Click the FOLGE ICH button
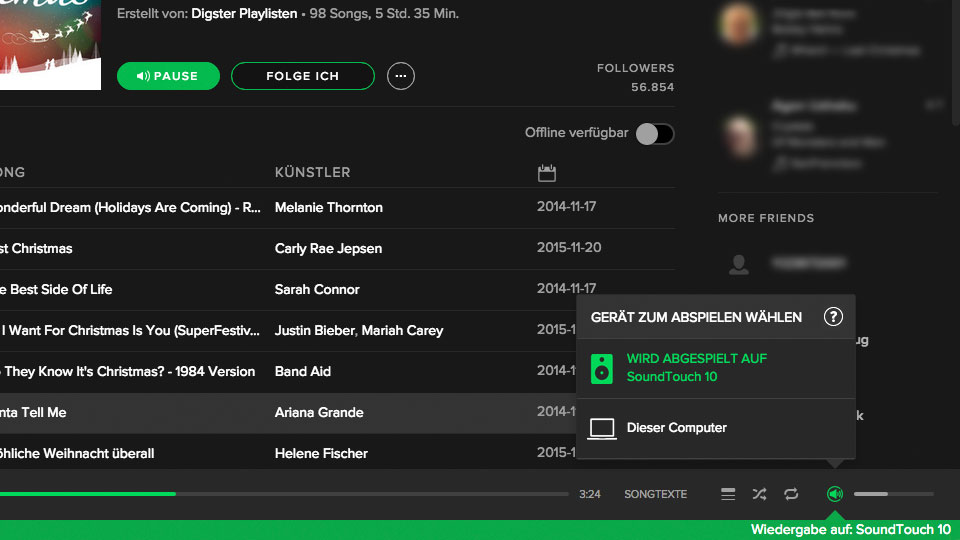This screenshot has width=960, height=540. (302, 76)
